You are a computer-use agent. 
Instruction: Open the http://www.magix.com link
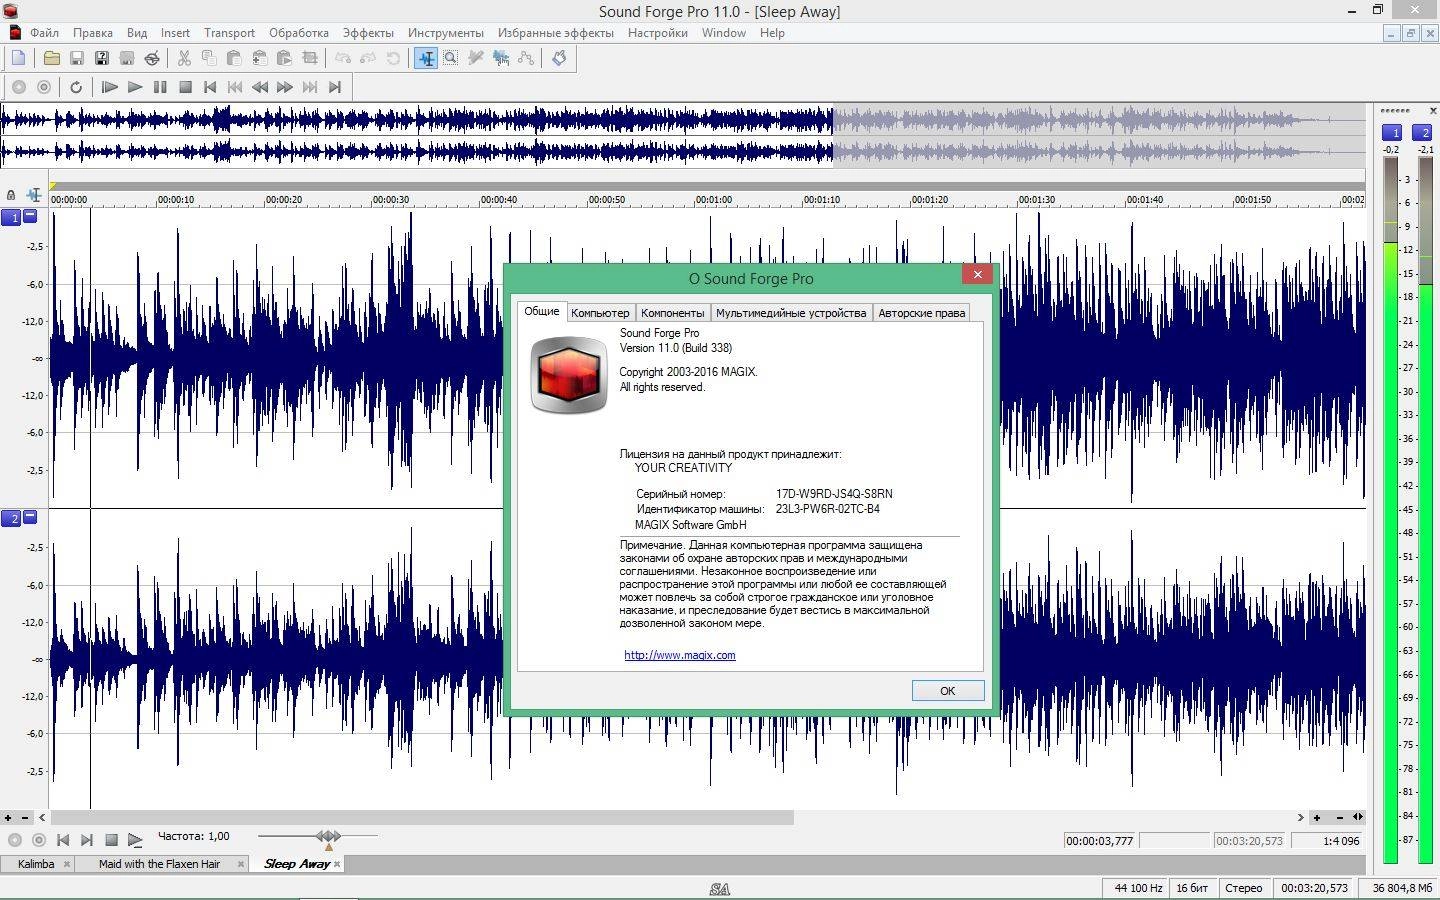680,655
